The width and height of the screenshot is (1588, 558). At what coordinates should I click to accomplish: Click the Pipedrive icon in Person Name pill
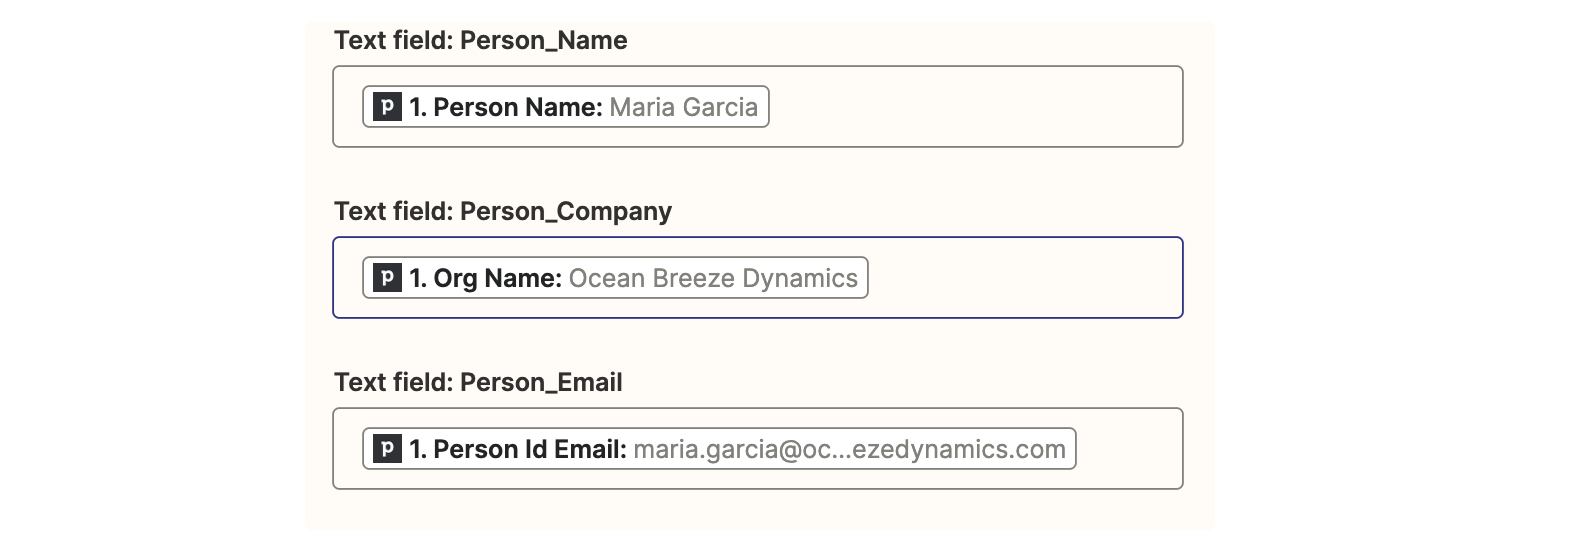tap(387, 107)
